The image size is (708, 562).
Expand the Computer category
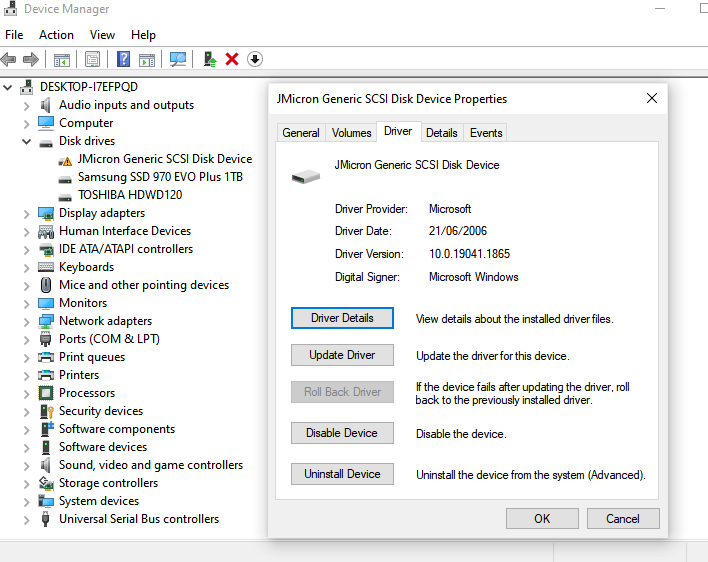click(x=27, y=124)
